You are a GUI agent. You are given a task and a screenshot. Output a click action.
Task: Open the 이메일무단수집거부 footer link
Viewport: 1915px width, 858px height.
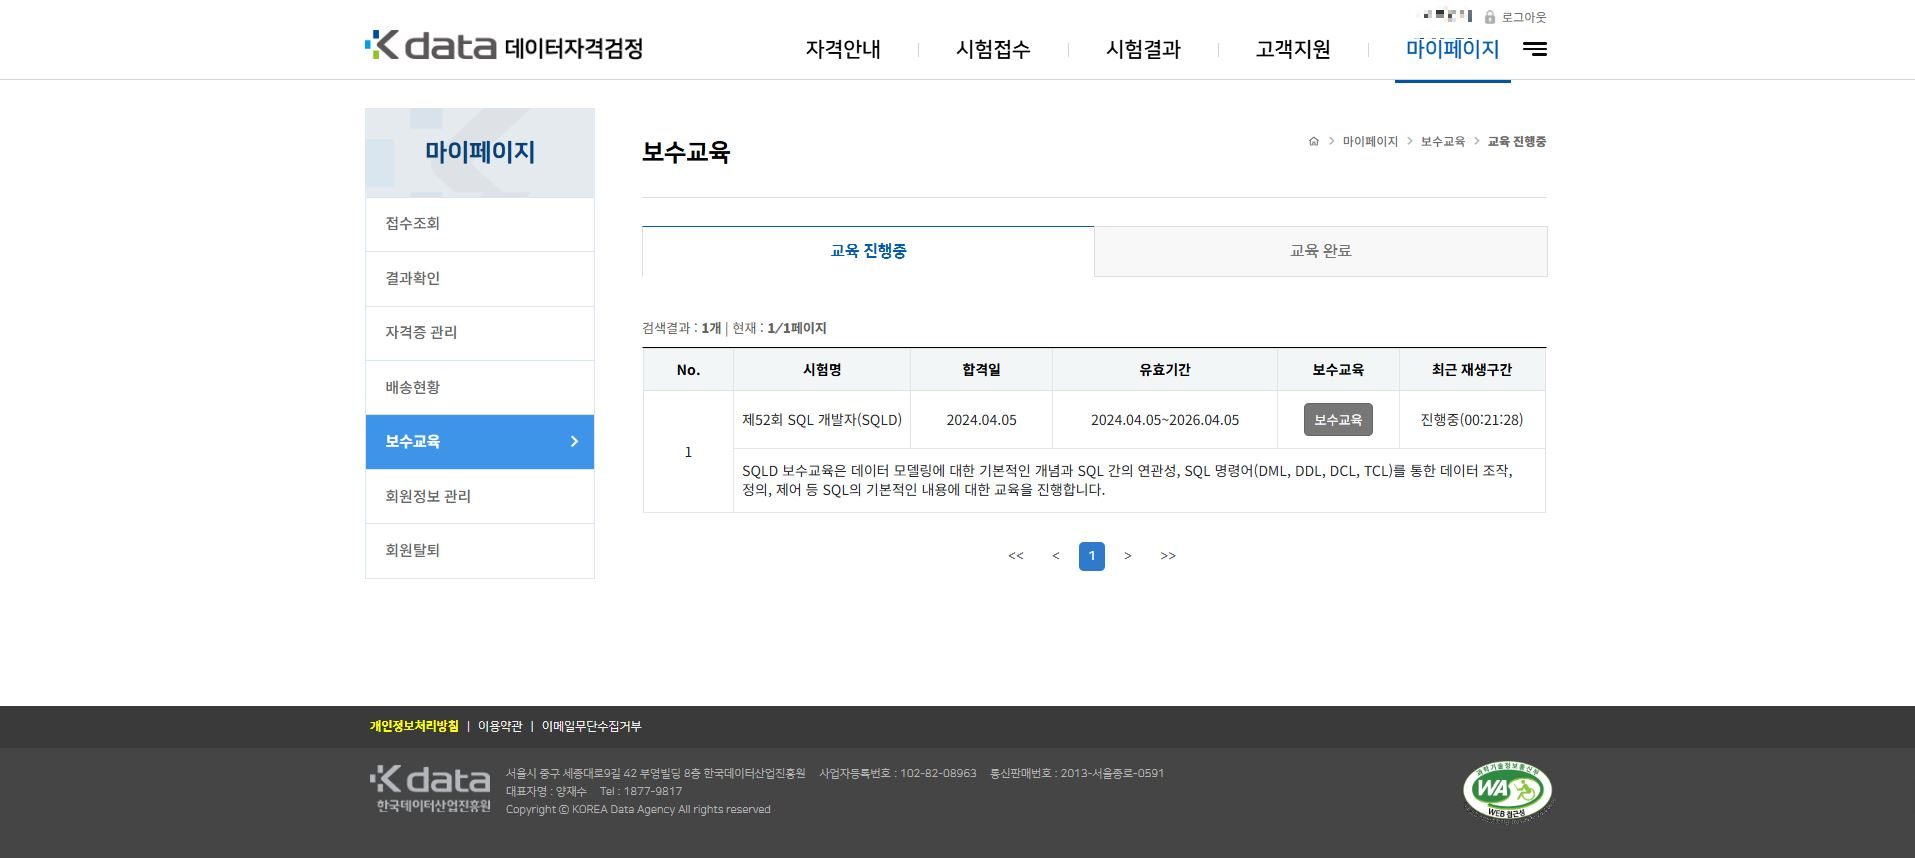pos(591,726)
